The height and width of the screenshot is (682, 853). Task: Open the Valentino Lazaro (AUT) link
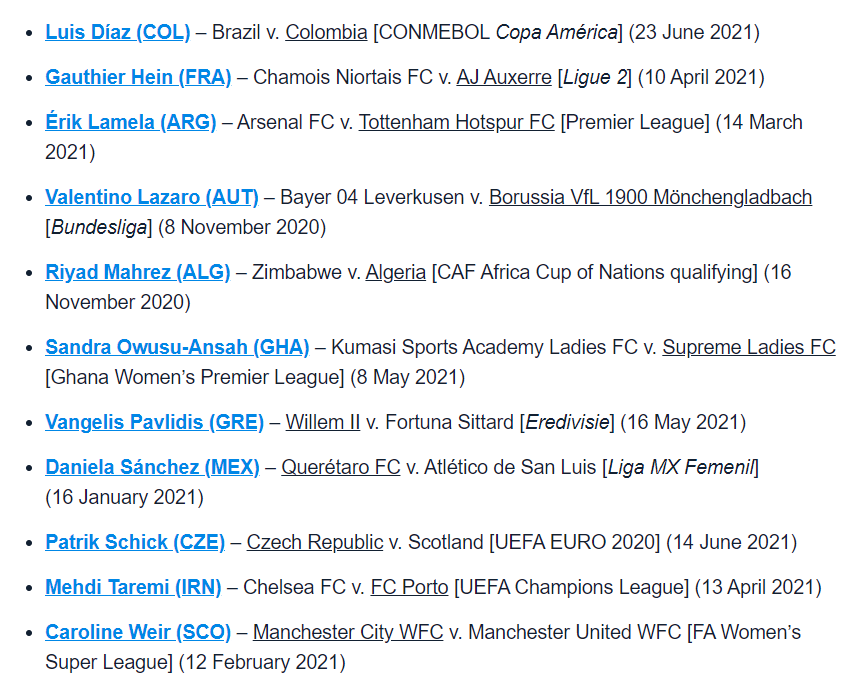point(151,197)
